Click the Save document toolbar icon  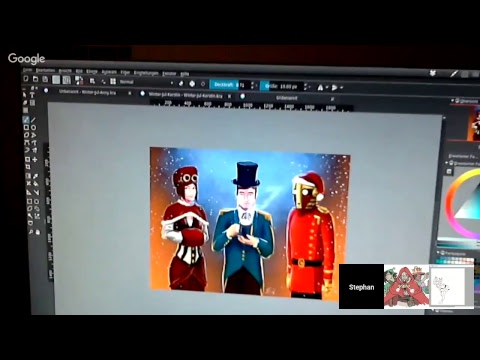(45, 79)
